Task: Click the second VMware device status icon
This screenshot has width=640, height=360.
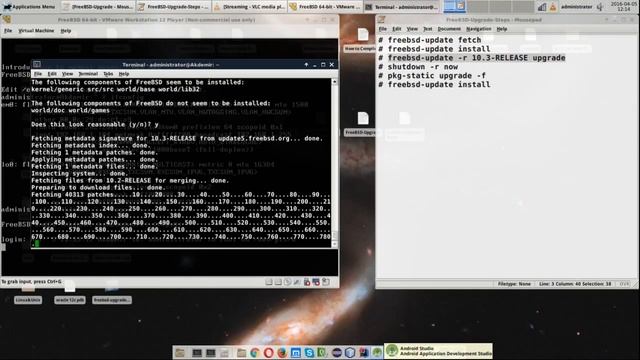Action: coord(278,282)
